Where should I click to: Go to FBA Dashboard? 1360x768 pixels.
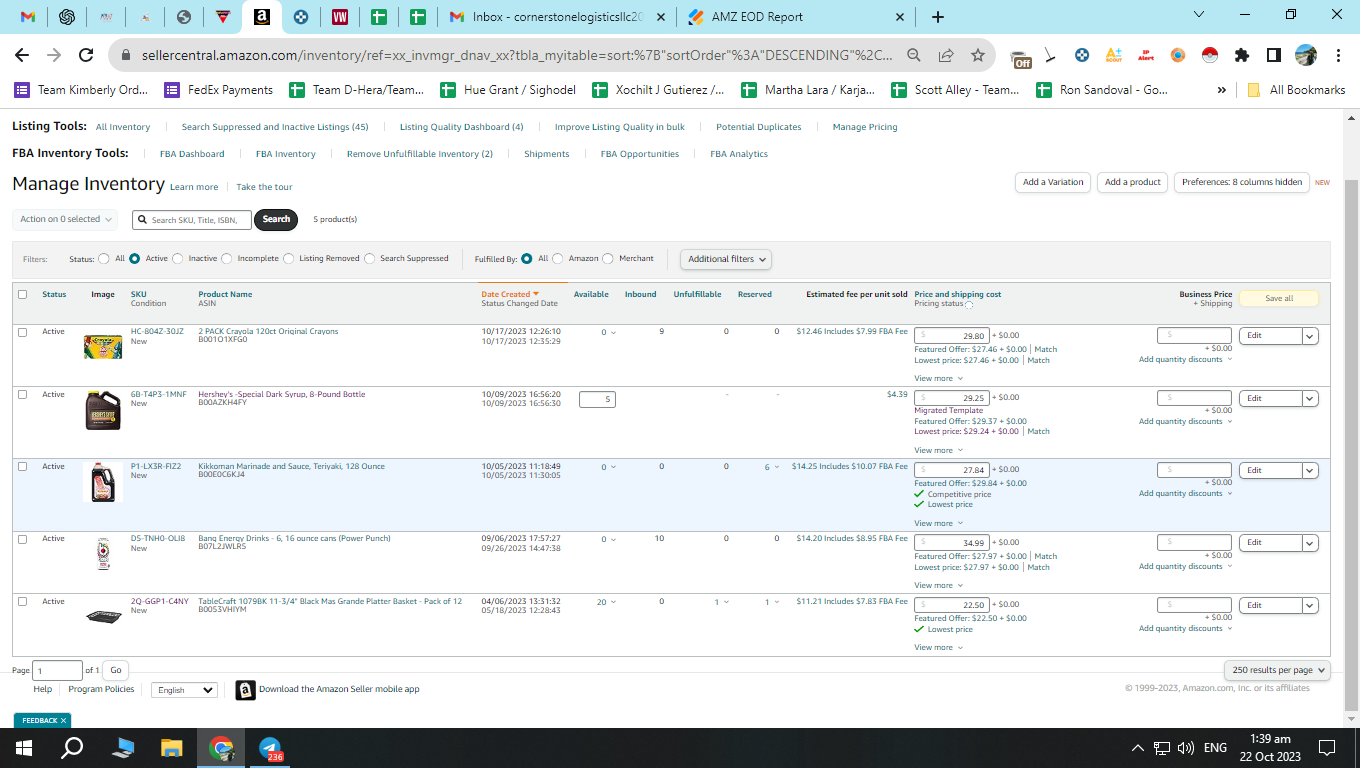tap(192, 154)
